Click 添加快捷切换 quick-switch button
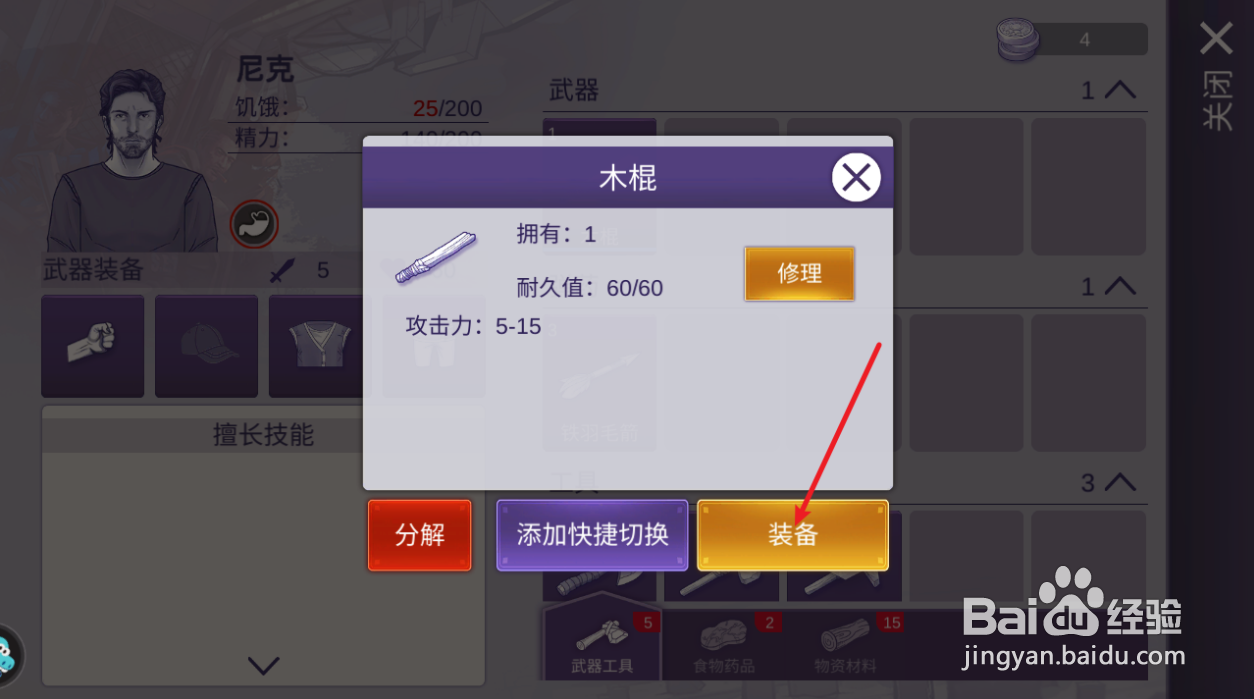Screen dimensions: 1254x699 point(593,535)
